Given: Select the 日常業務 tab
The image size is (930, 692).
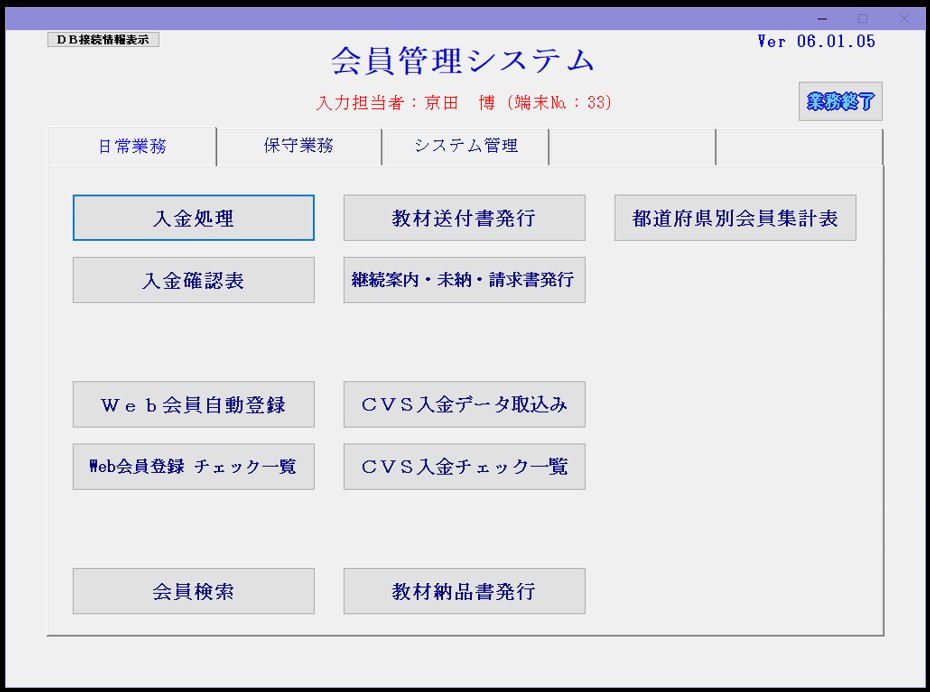Looking at the screenshot, I should 132,146.
